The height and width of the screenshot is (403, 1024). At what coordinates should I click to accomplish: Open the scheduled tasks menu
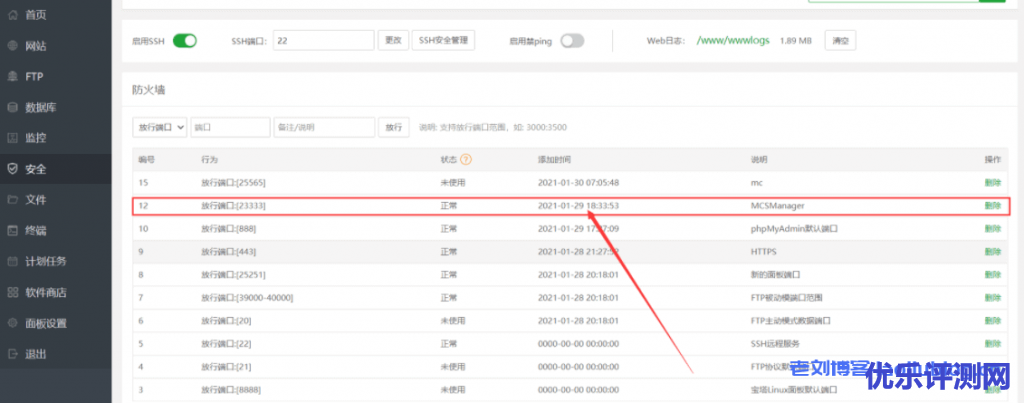coord(45,261)
